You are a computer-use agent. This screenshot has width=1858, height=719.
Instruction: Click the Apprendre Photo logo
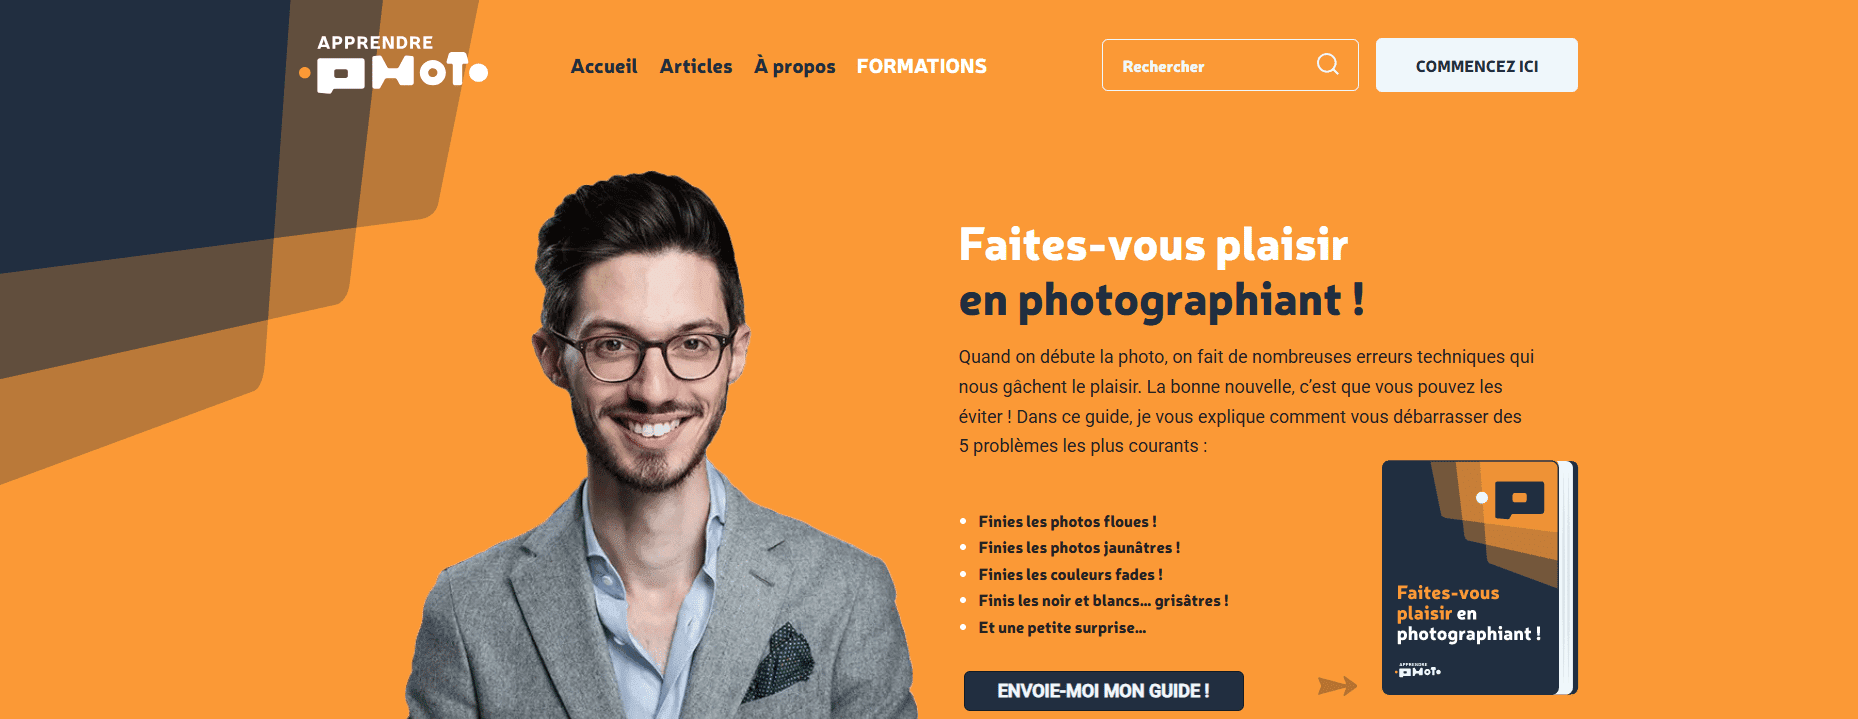[x=394, y=64]
